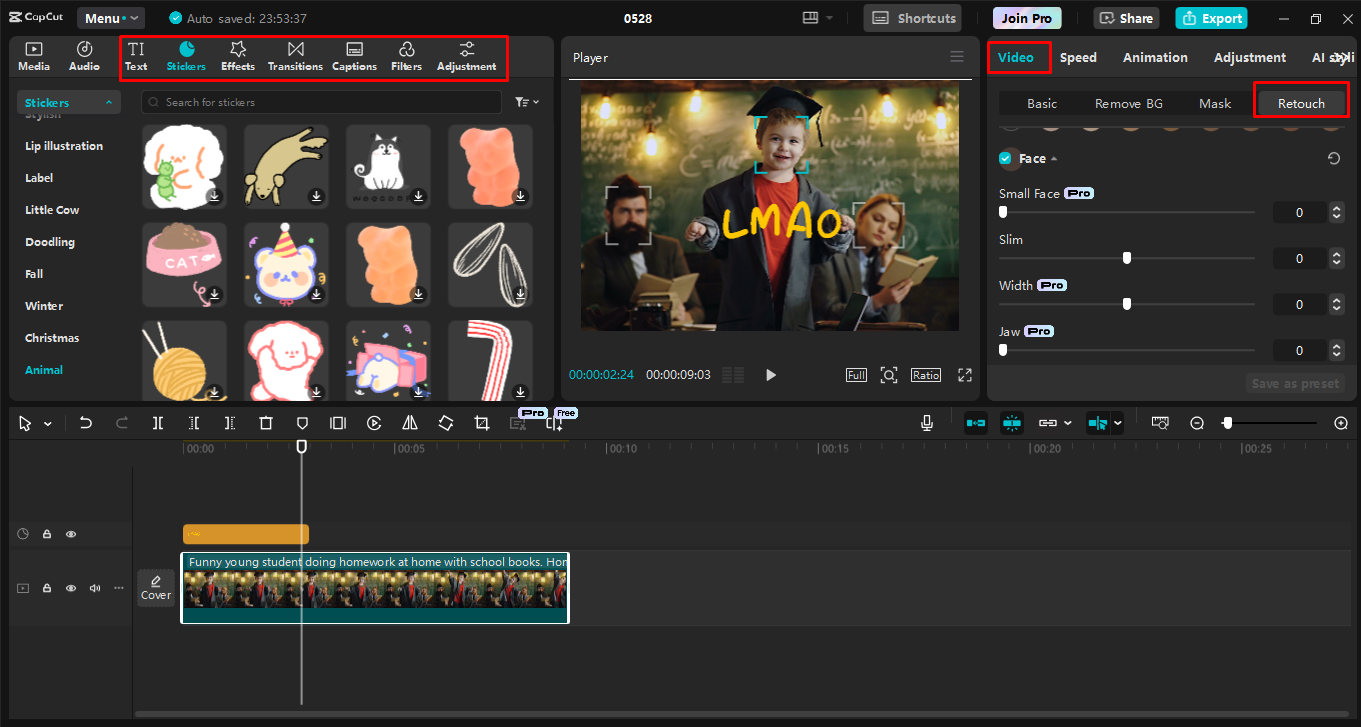
Task: Open the Media panel
Action: point(34,57)
